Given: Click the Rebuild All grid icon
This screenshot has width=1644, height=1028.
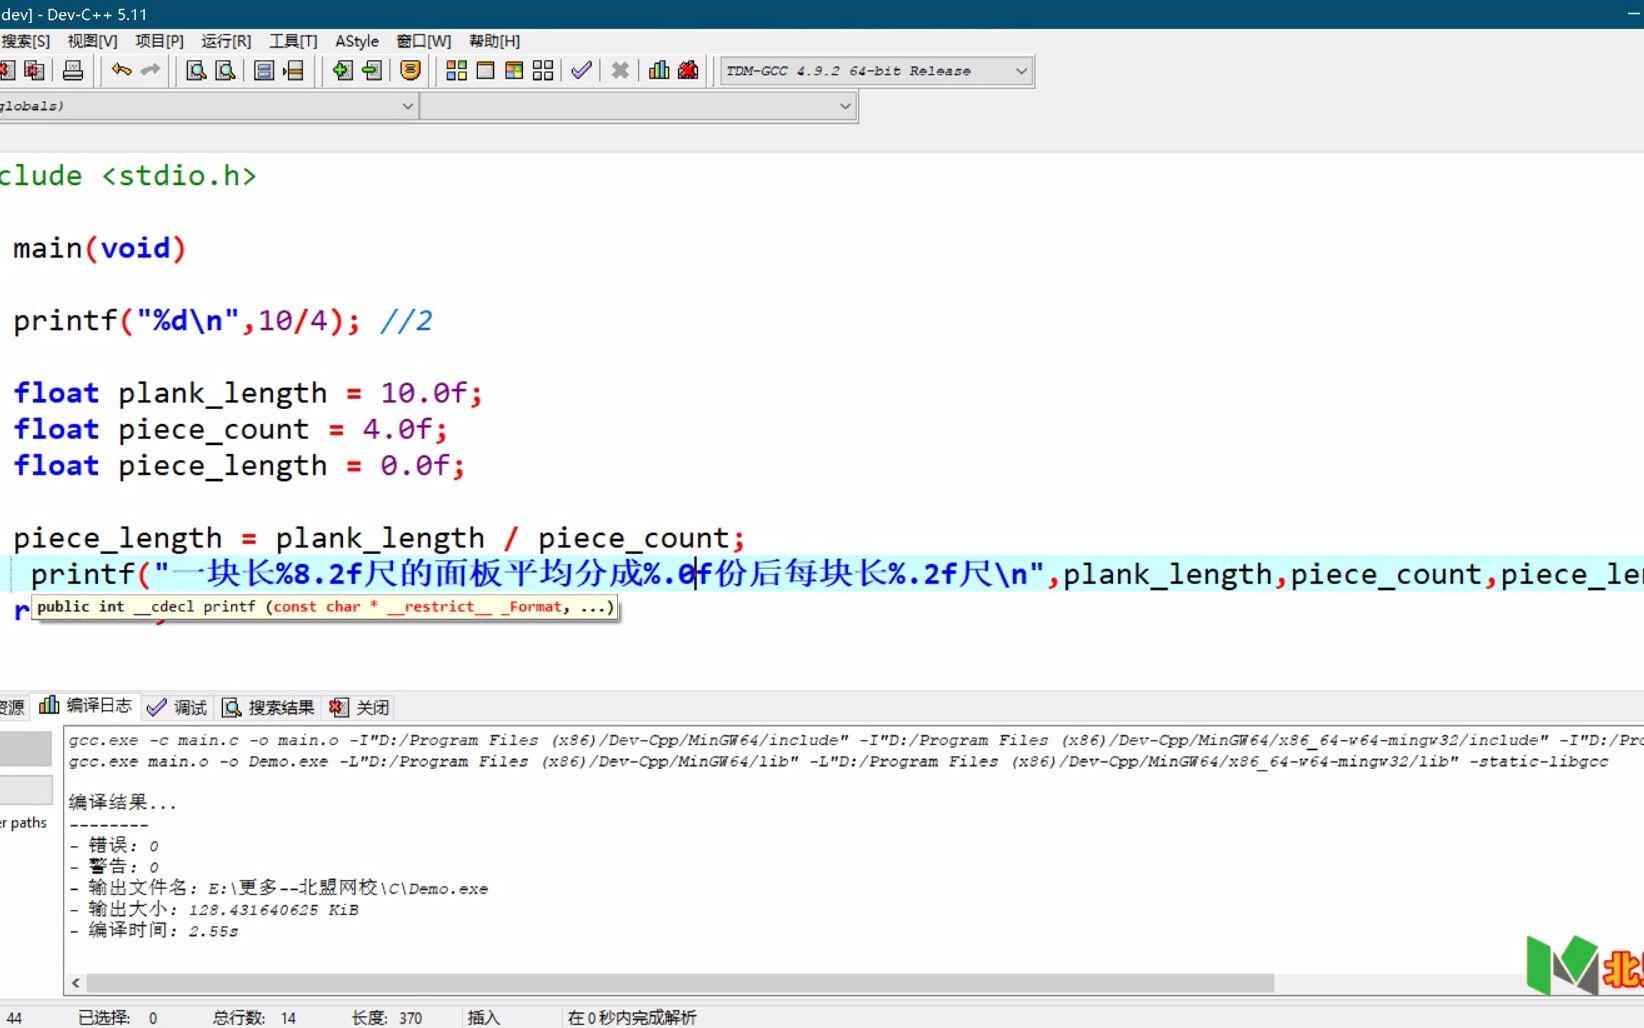Looking at the screenshot, I should (543, 70).
